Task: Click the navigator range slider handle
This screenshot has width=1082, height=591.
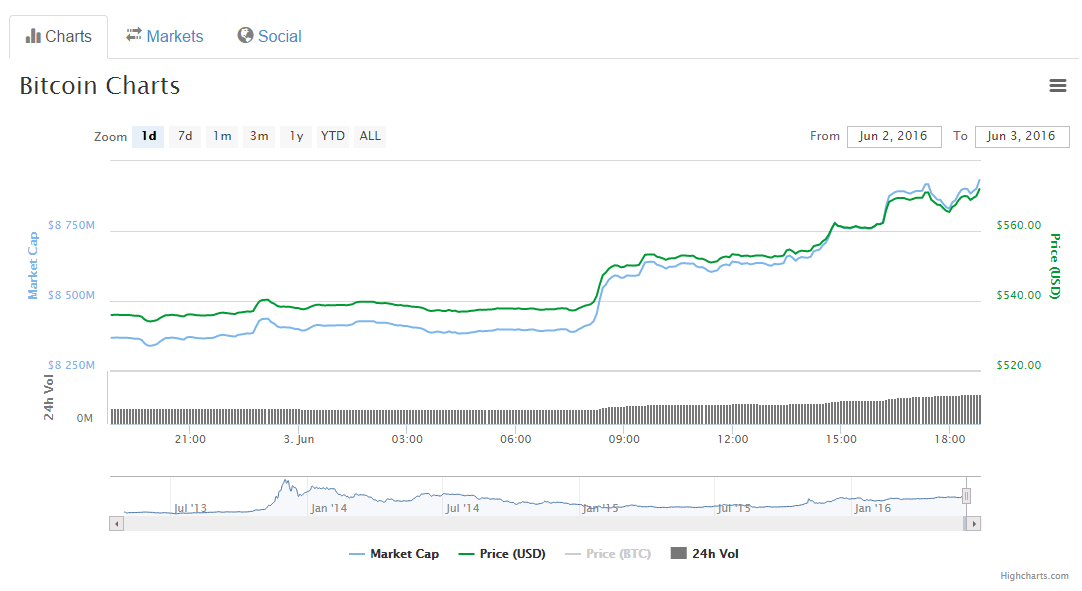Action: click(966, 496)
